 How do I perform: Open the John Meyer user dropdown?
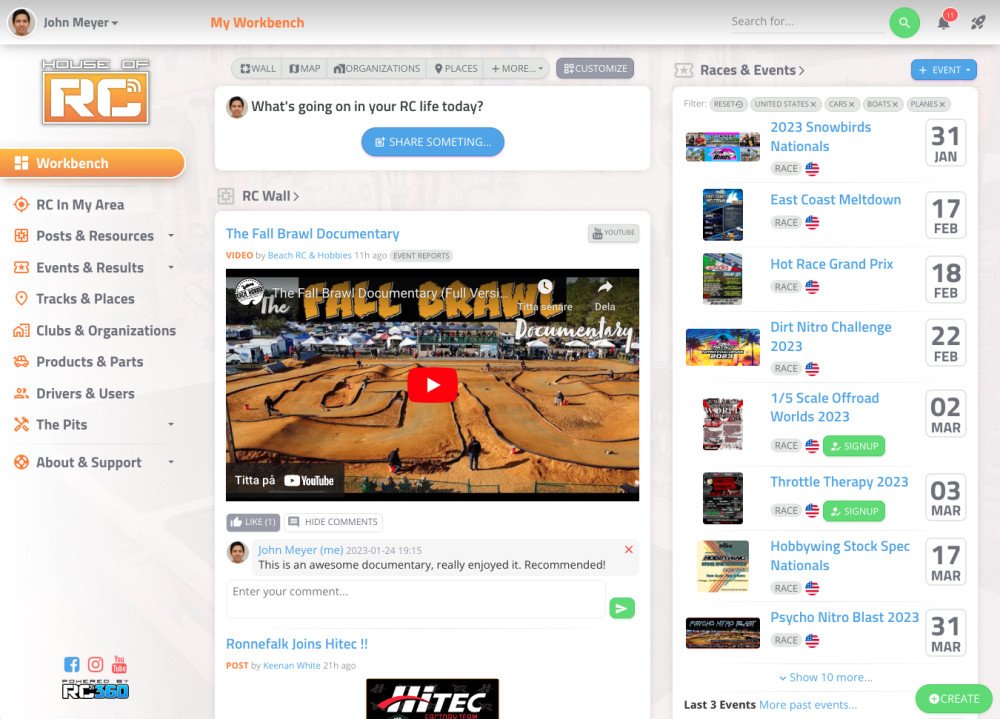click(x=80, y=22)
